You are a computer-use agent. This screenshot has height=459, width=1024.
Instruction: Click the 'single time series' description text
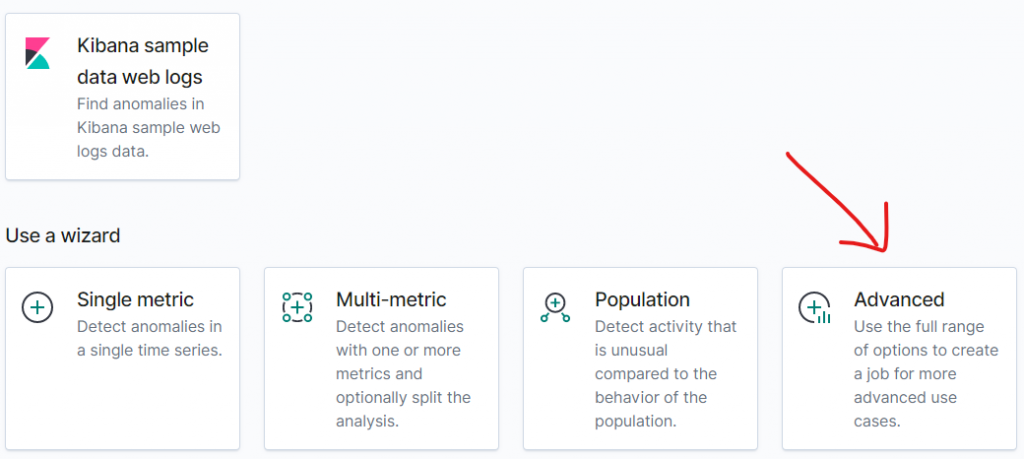coord(149,350)
